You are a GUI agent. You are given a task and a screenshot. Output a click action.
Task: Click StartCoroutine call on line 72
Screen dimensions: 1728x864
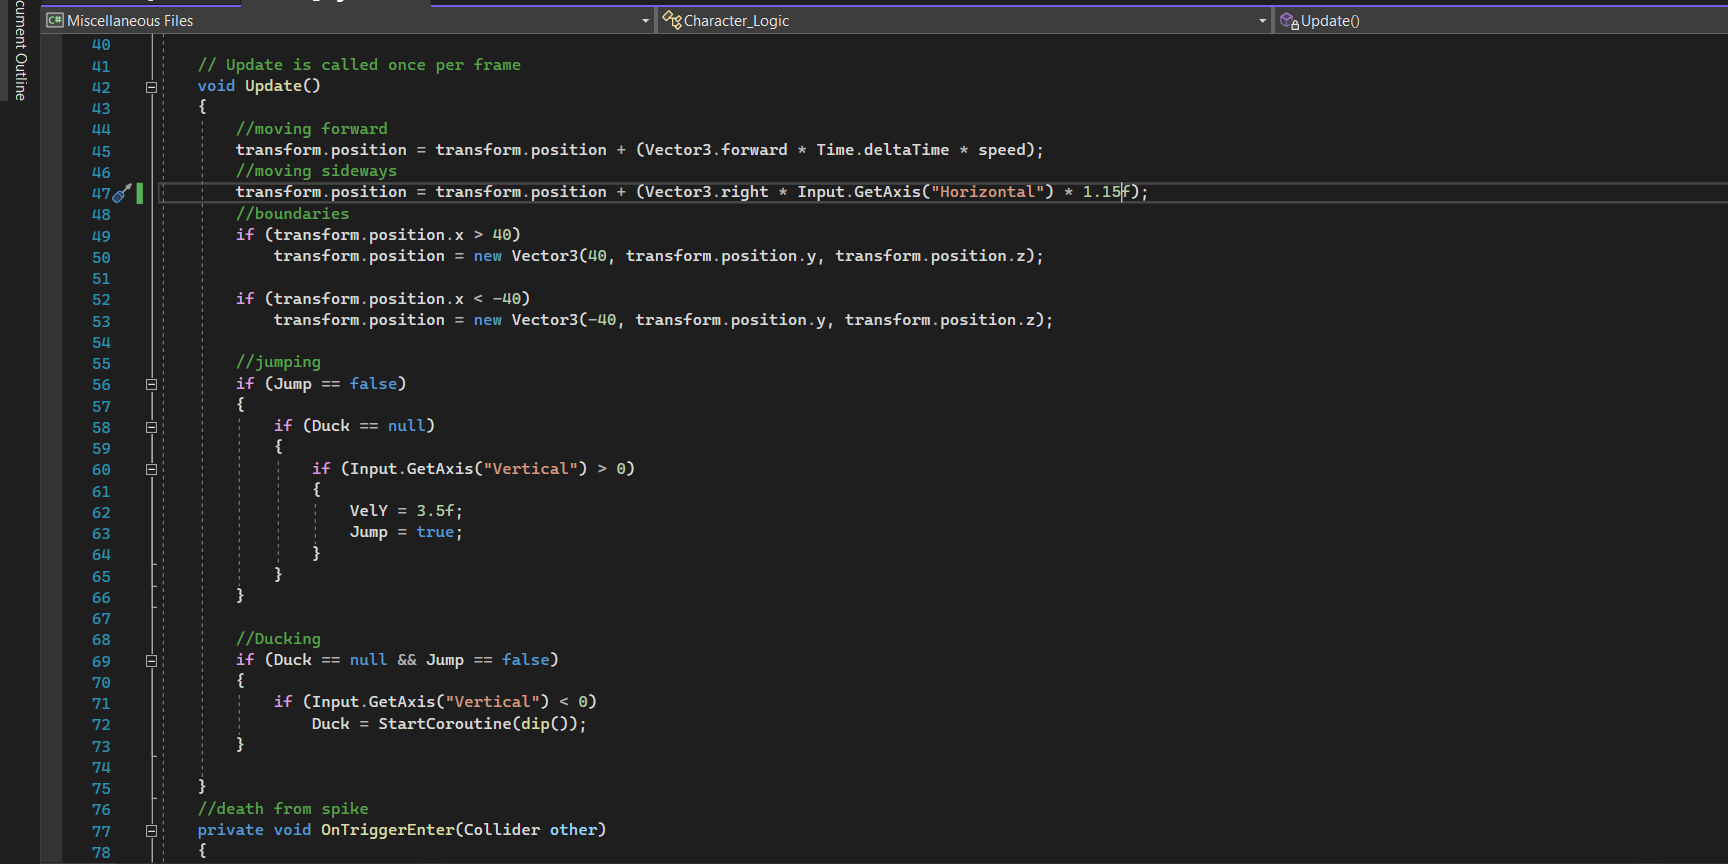444,724
